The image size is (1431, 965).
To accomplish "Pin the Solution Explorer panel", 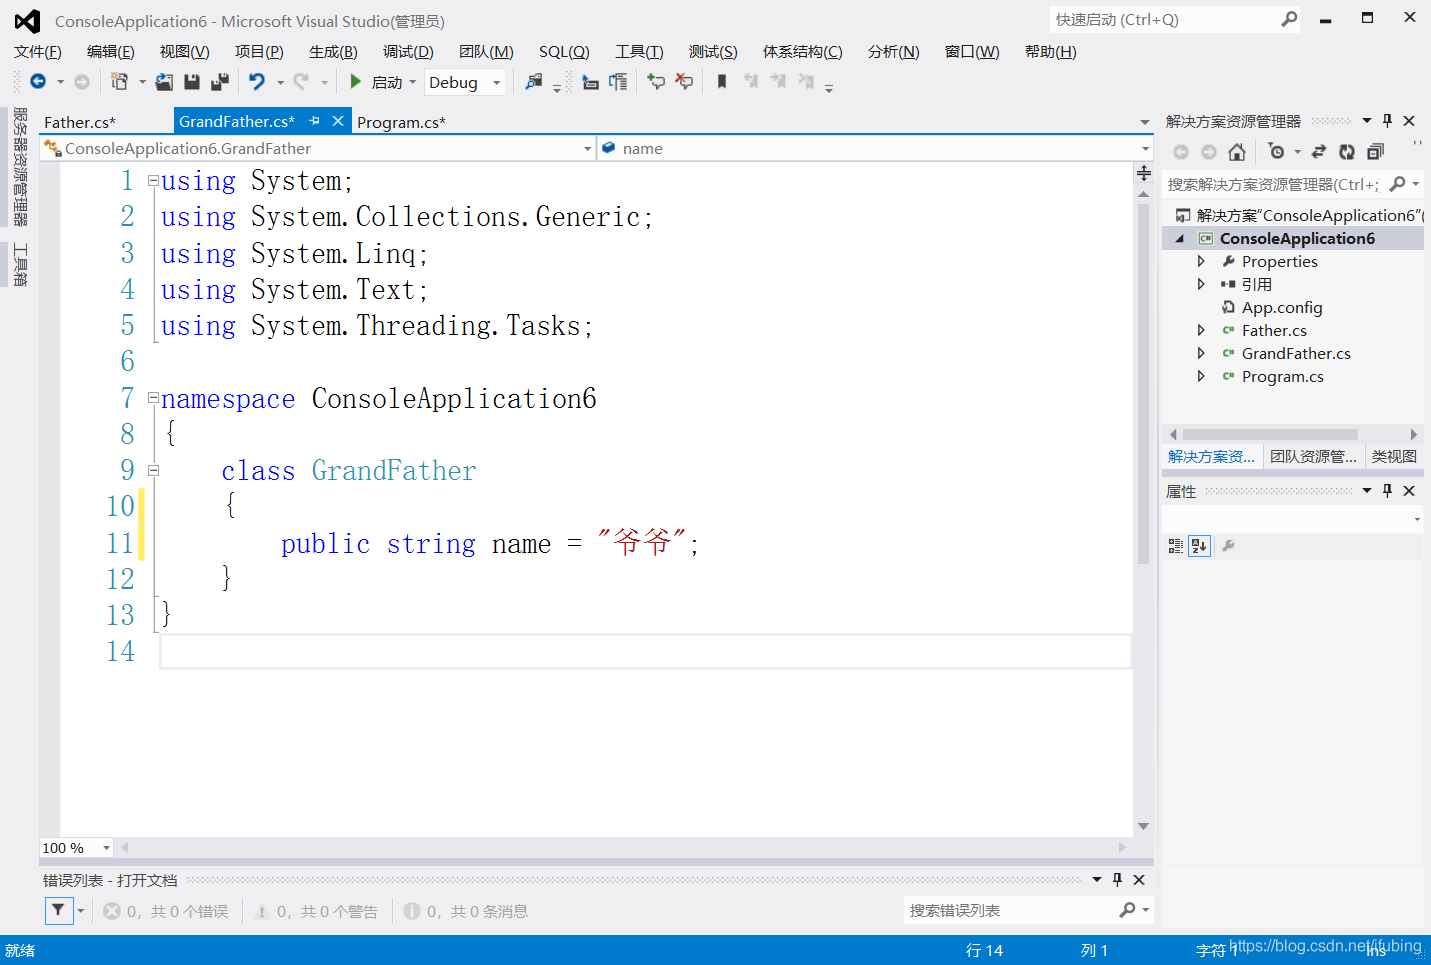I will [x=1387, y=121].
